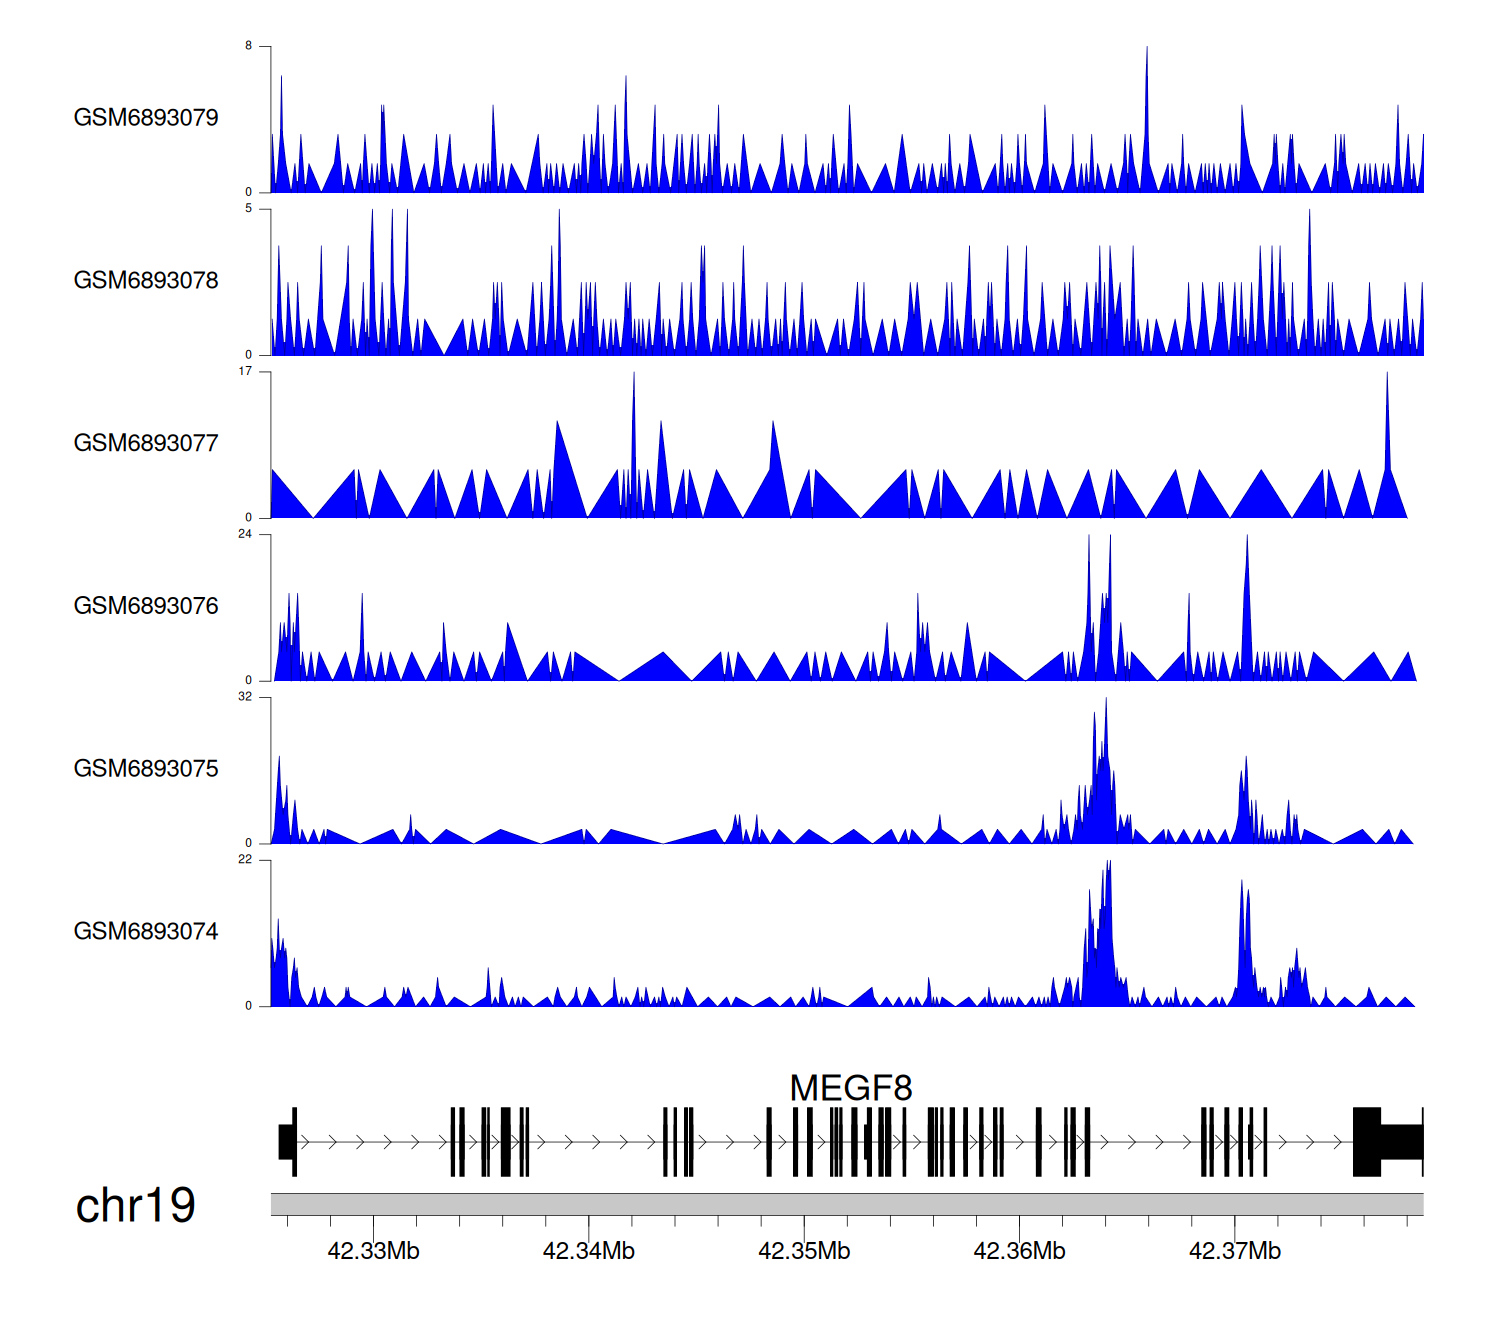Click the y-axis maximum value 32
Viewport: 1500px width, 1320px height.
[x=245, y=697]
